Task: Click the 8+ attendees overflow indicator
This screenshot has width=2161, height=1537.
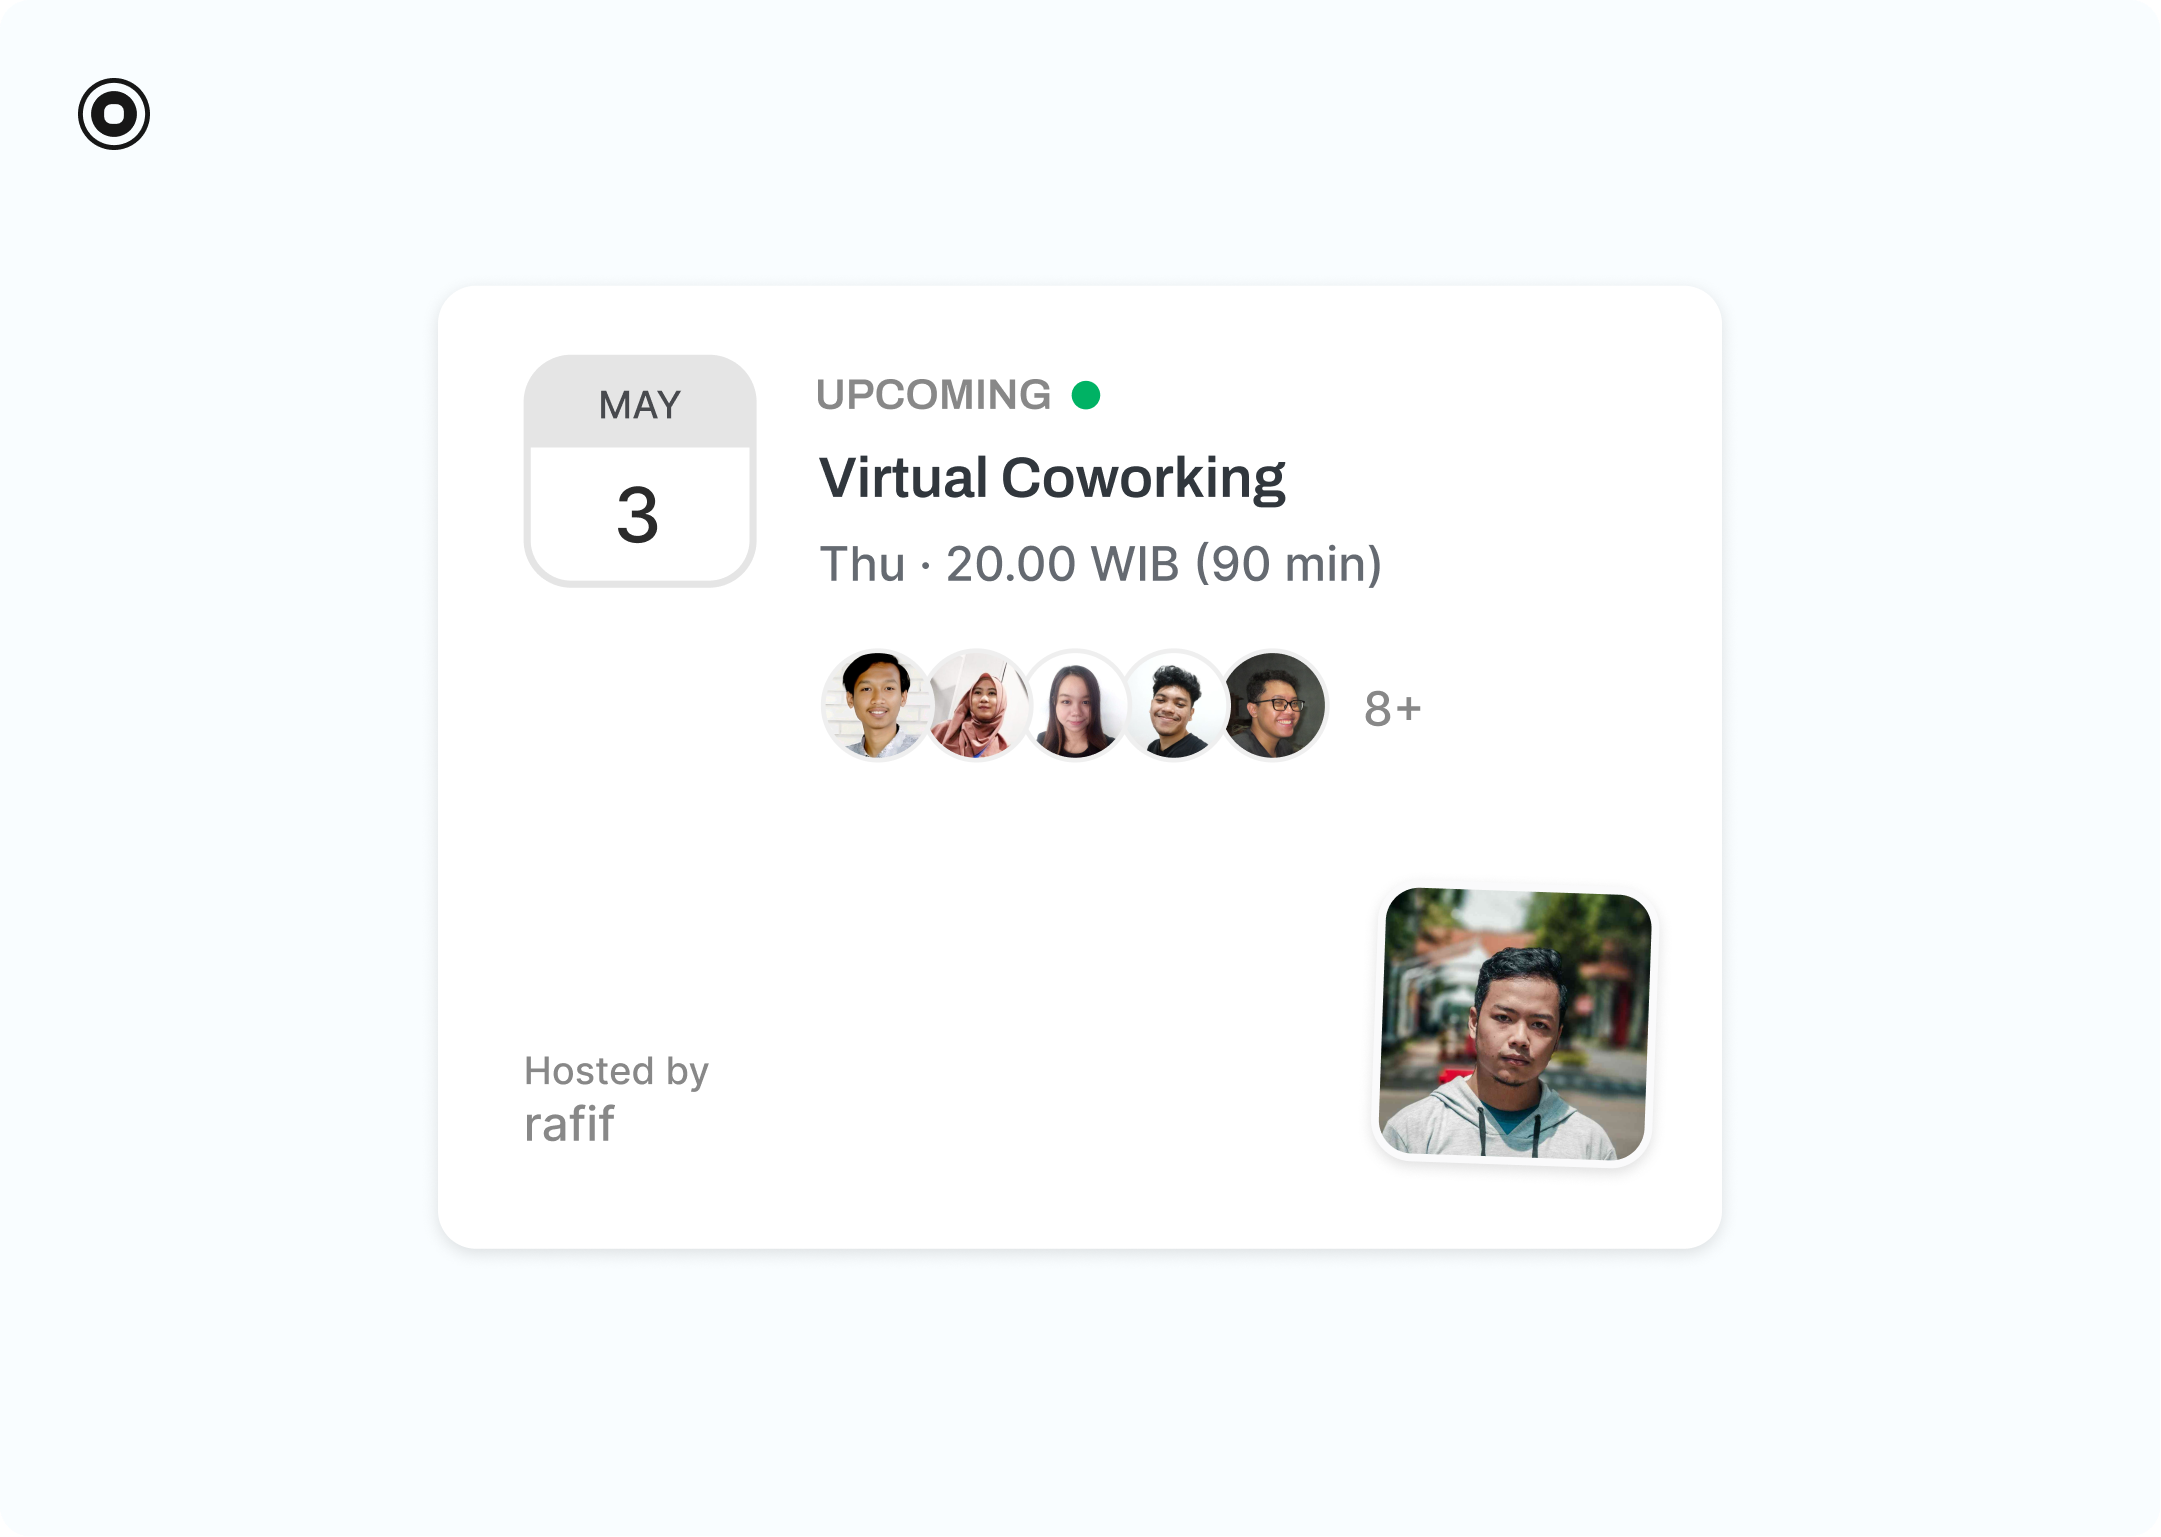Action: coord(1392,707)
